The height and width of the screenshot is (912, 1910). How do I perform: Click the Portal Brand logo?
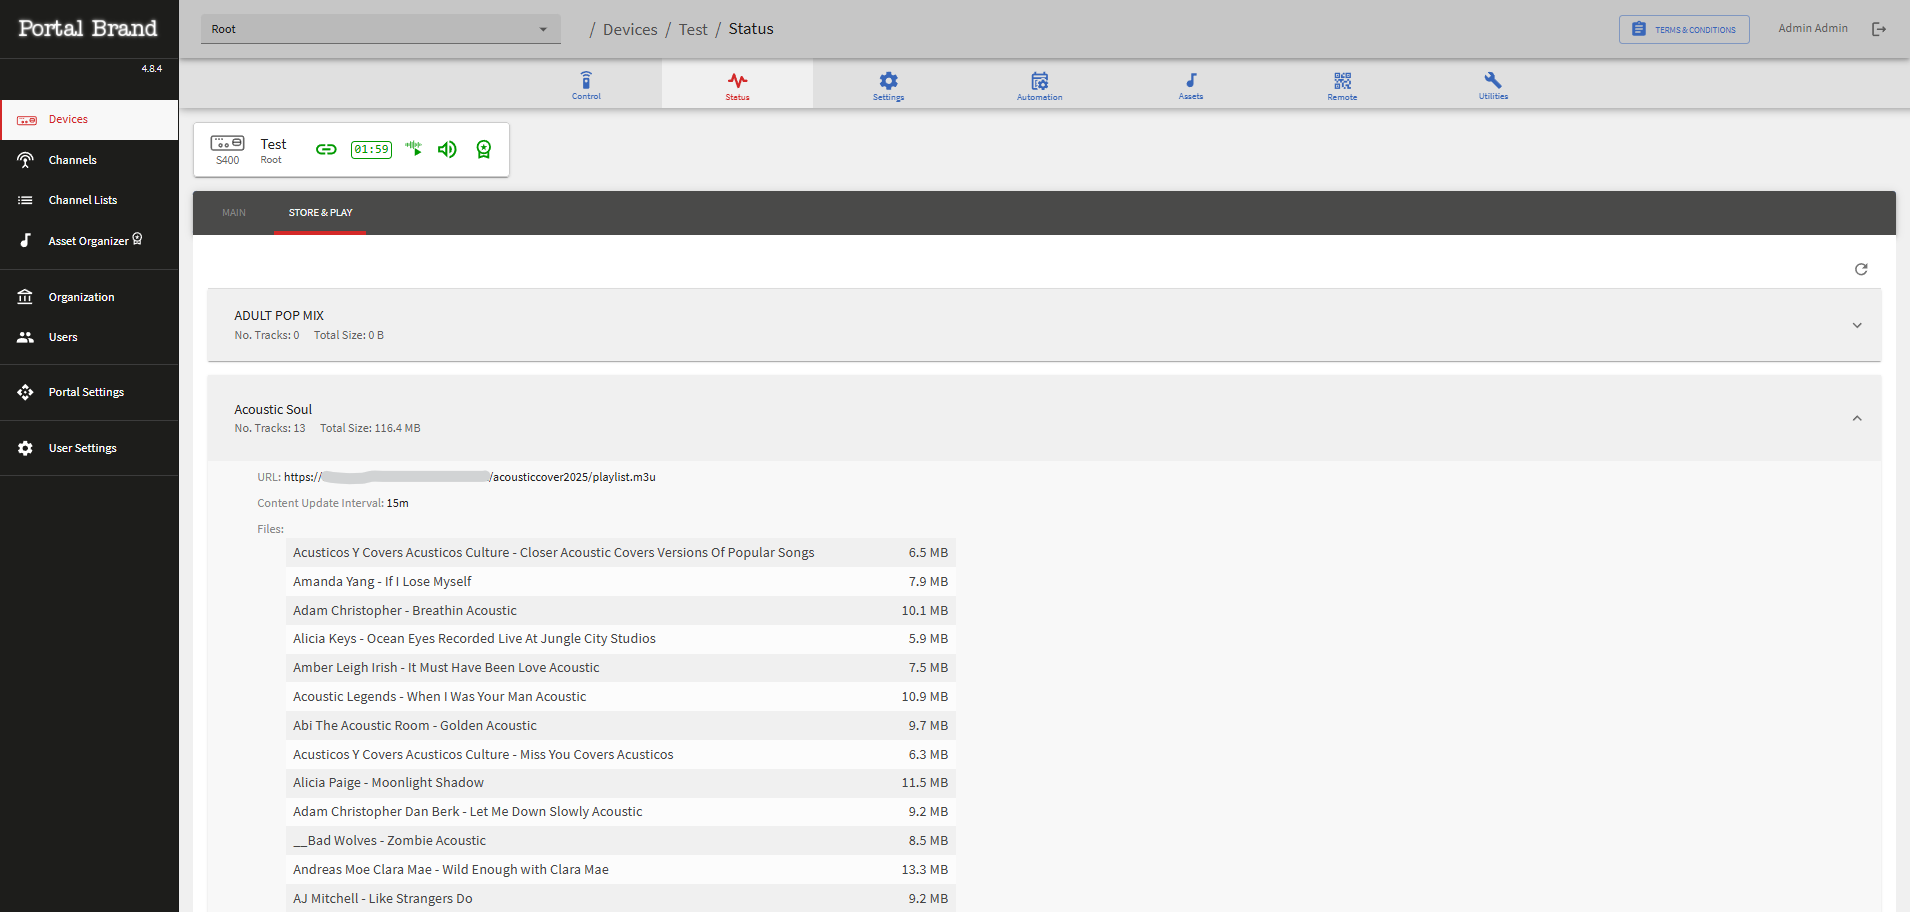tap(88, 28)
